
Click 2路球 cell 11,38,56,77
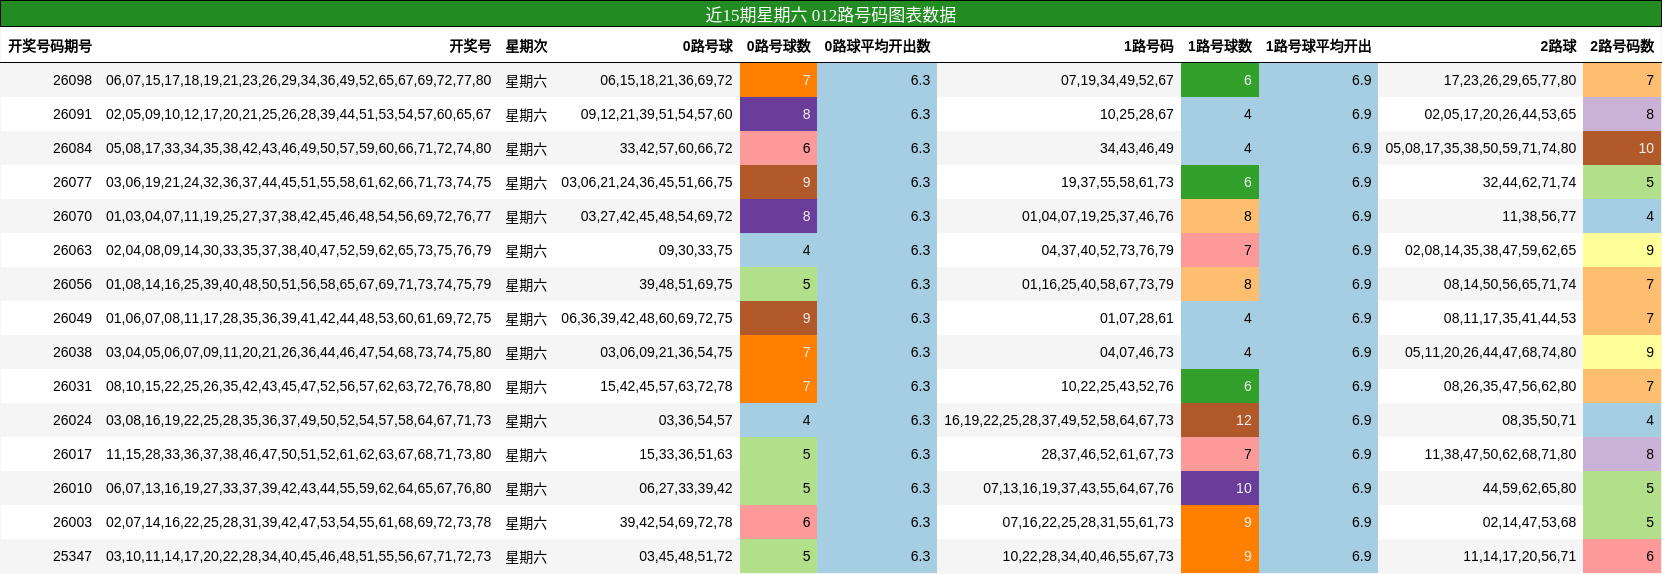click(1539, 216)
